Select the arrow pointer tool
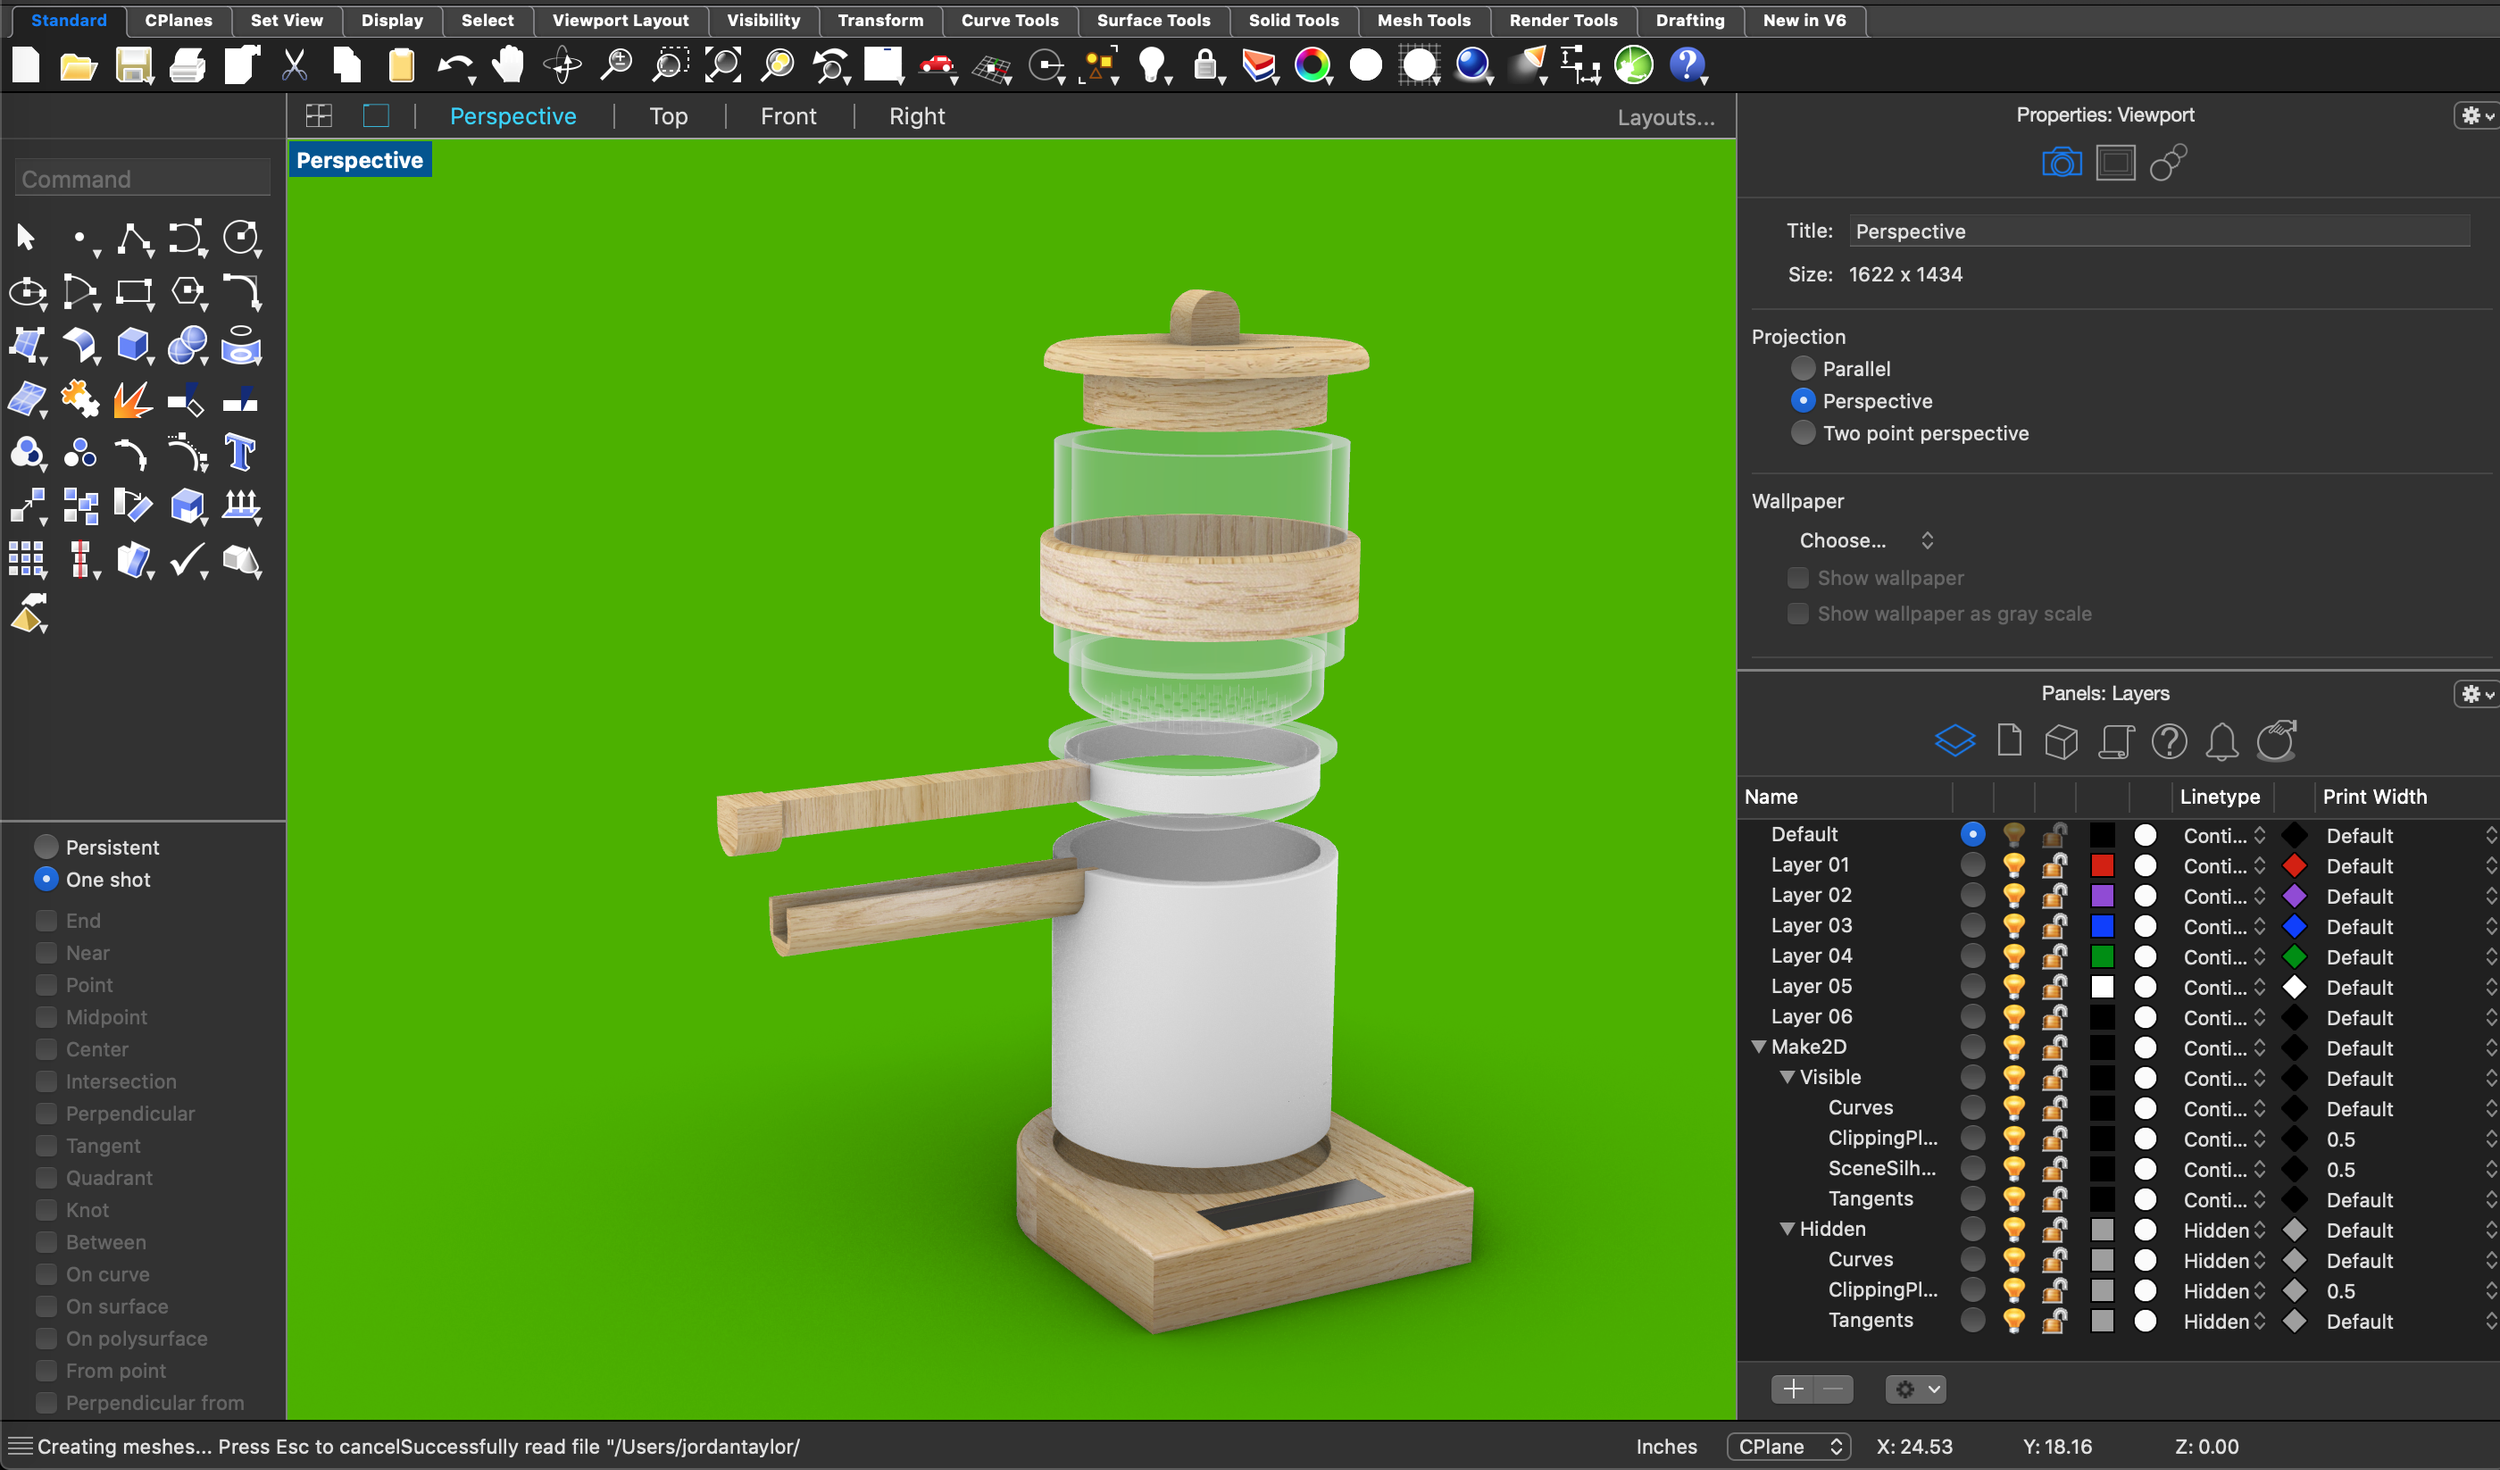This screenshot has height=1470, width=2500. click(26, 238)
